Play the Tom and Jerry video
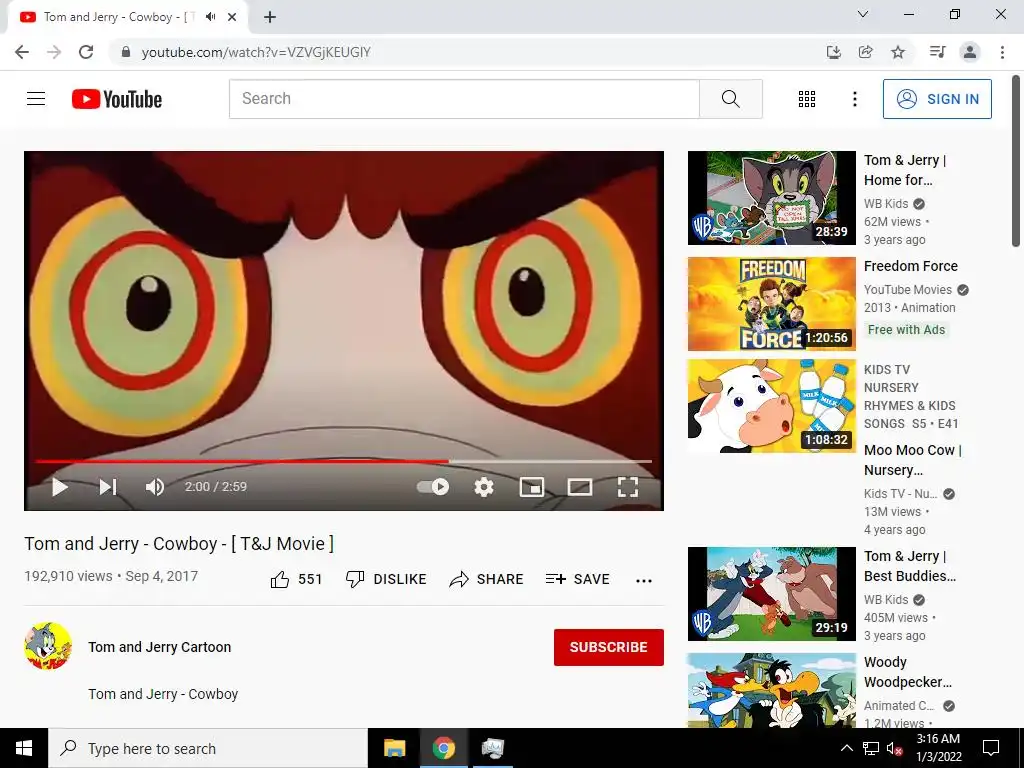 pyautogui.click(x=59, y=487)
